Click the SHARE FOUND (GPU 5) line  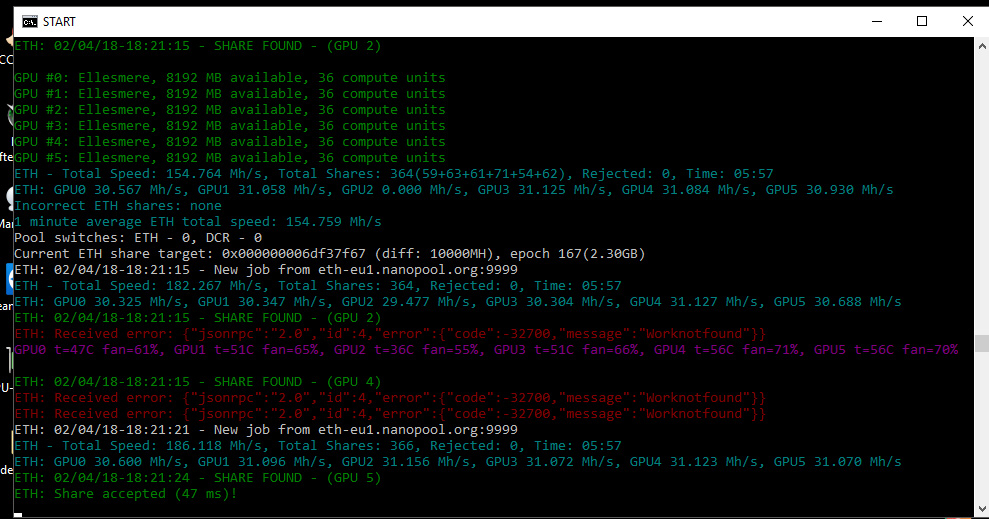tap(197, 478)
